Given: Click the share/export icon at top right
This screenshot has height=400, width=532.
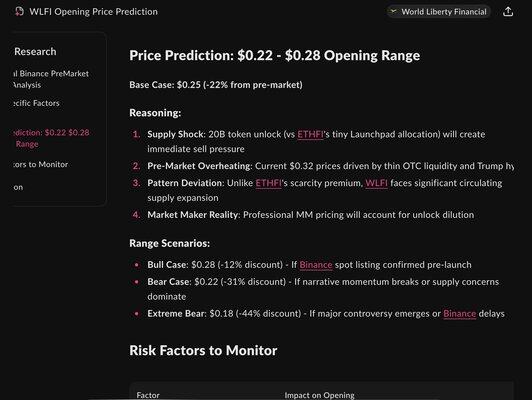Looking at the screenshot, I should [x=508, y=12].
